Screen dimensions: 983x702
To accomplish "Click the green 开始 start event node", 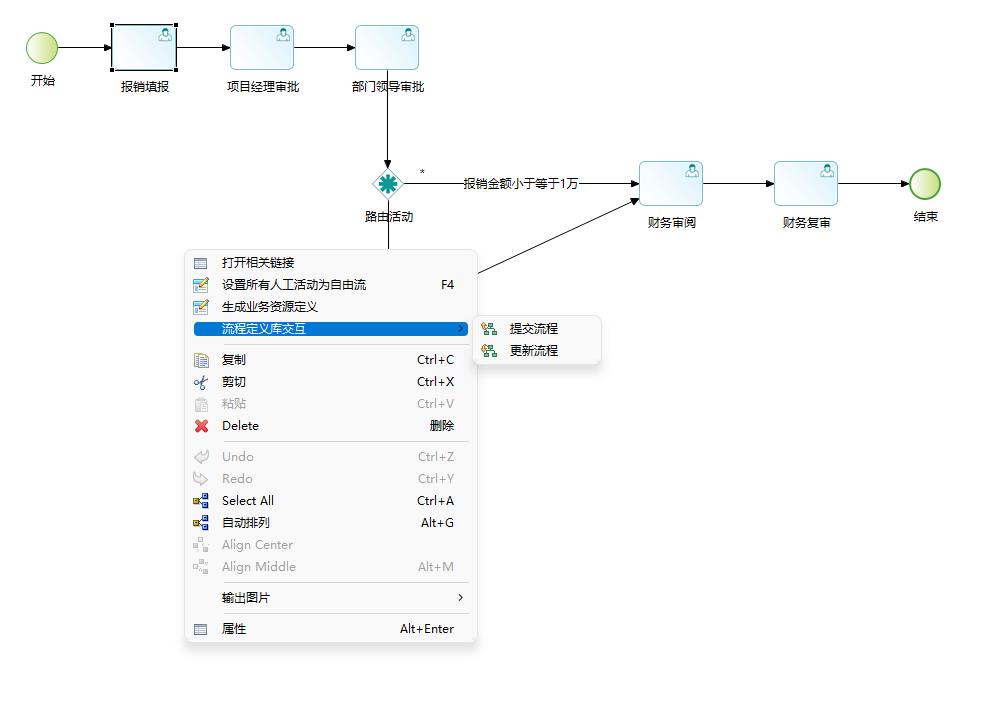I will (x=42, y=47).
